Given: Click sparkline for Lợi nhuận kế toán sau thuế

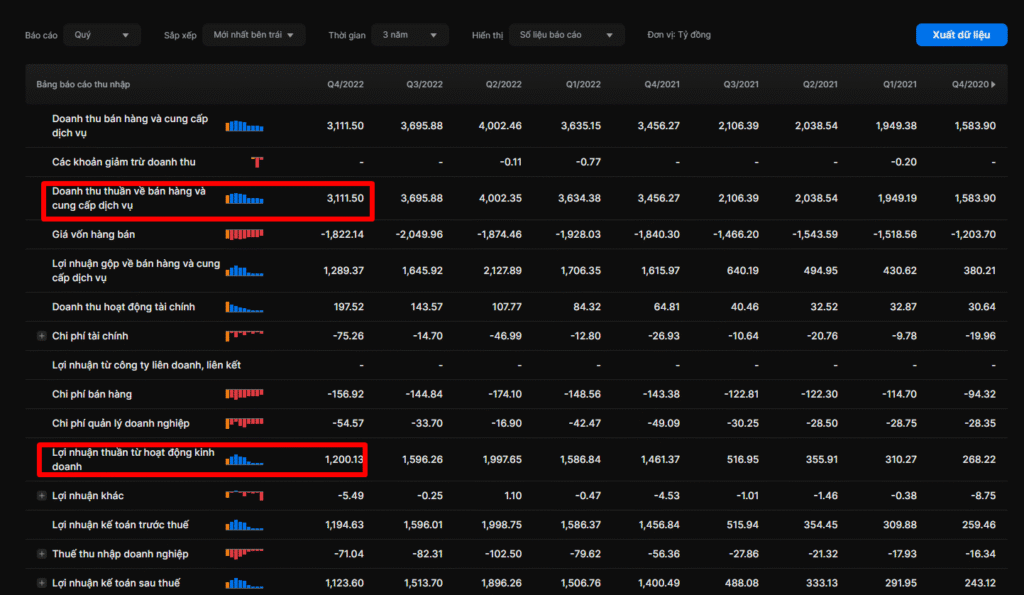Looking at the screenshot, I should [244, 583].
